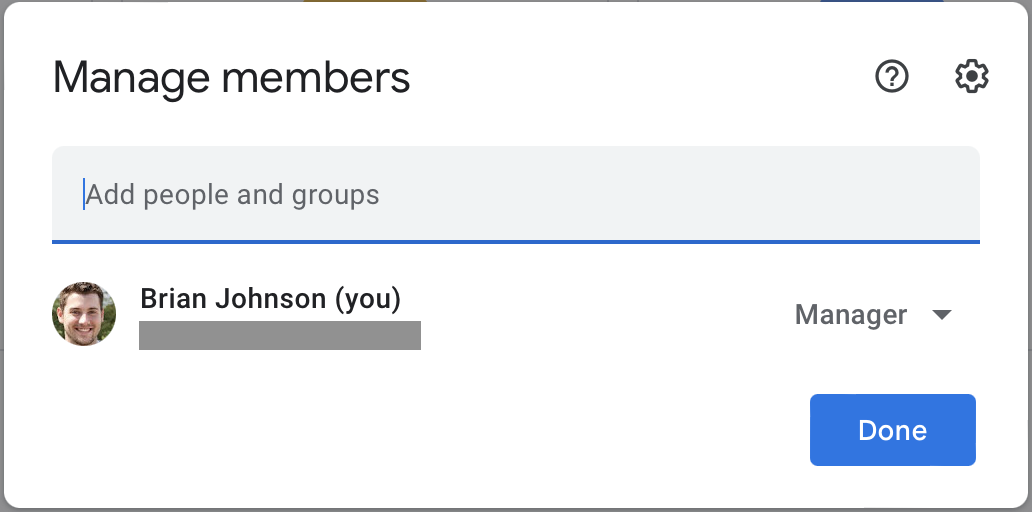Click the Done button

(892, 430)
